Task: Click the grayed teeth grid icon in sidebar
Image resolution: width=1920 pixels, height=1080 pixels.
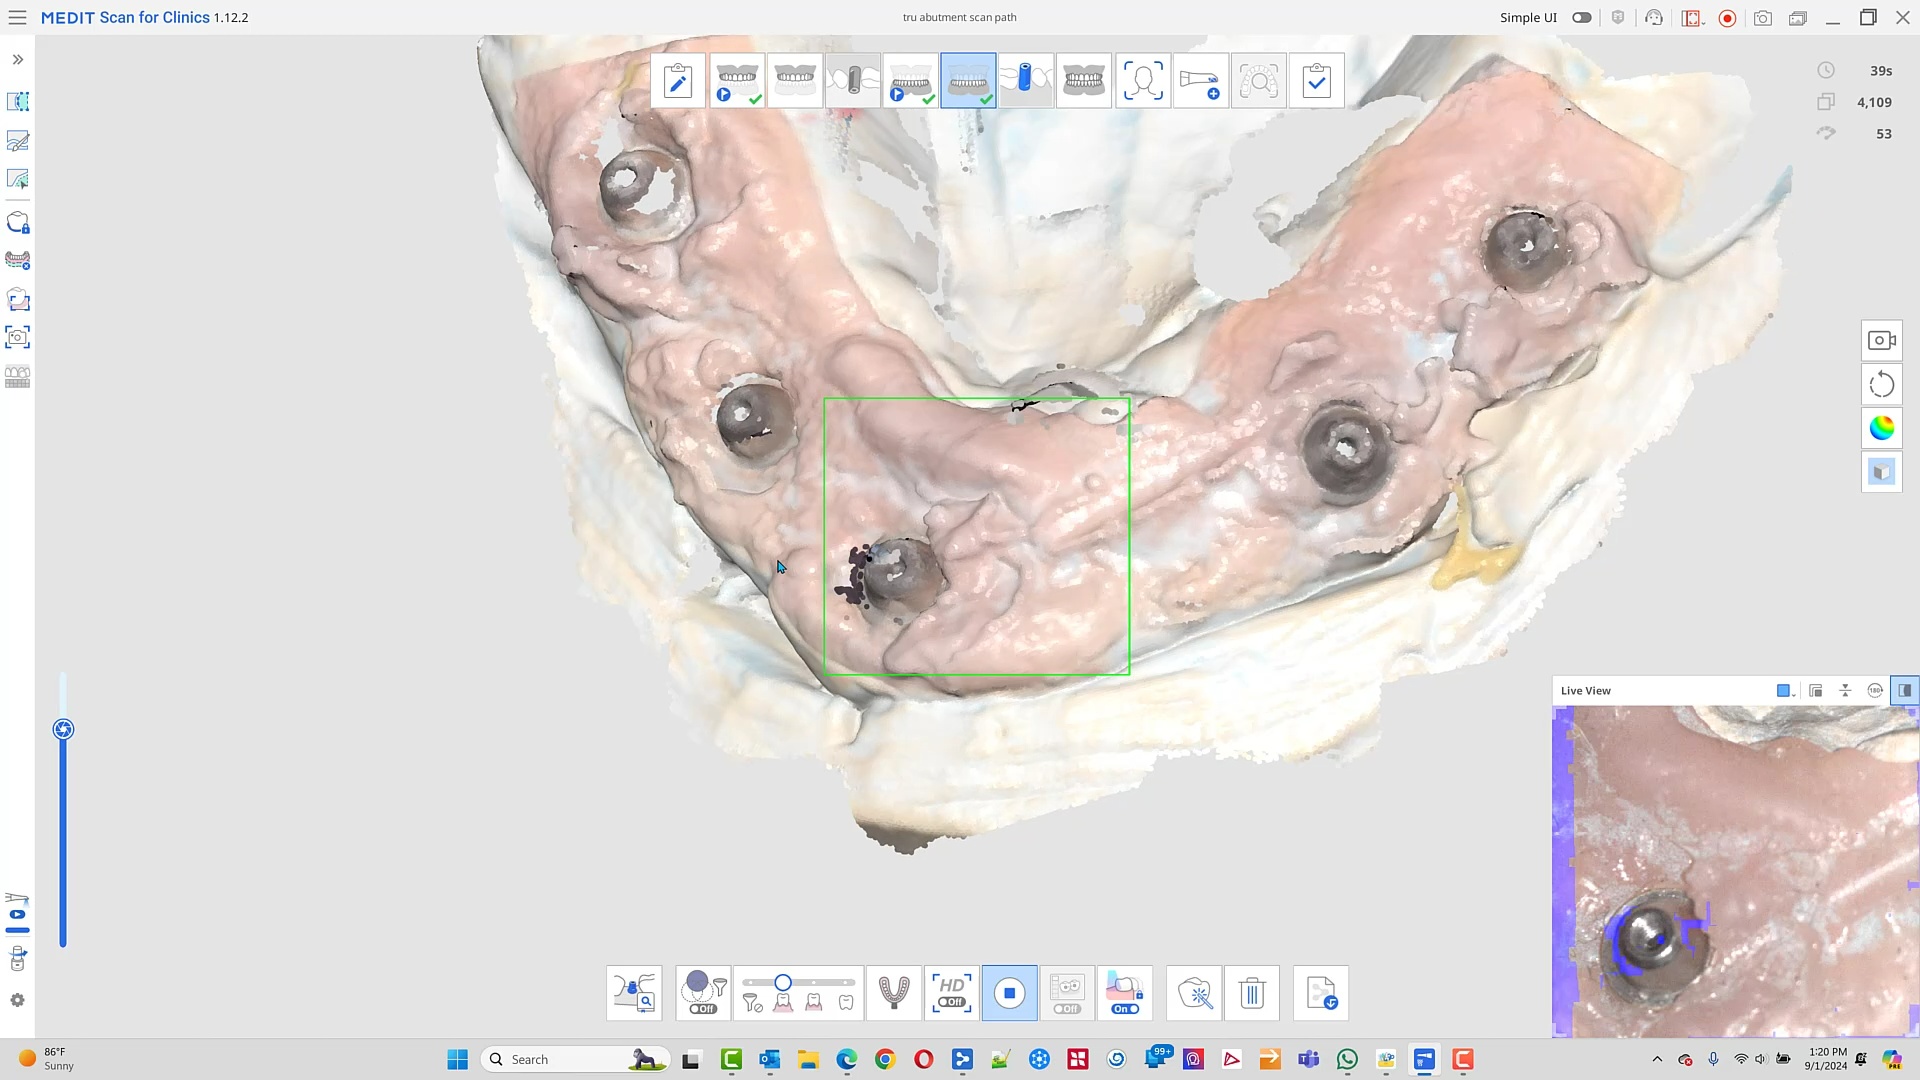Action: [x=17, y=378]
